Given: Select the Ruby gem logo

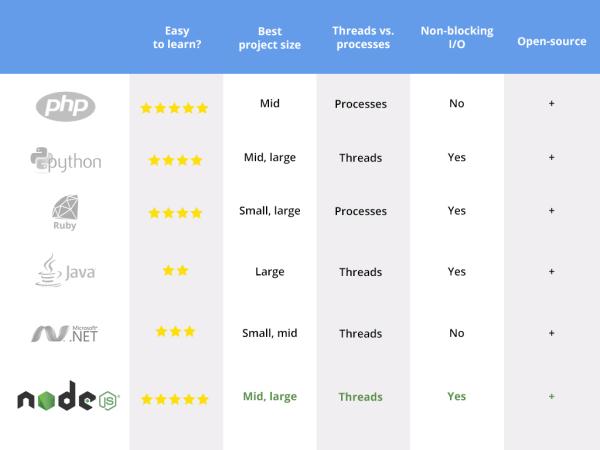Looking at the screenshot, I should click(65, 213).
